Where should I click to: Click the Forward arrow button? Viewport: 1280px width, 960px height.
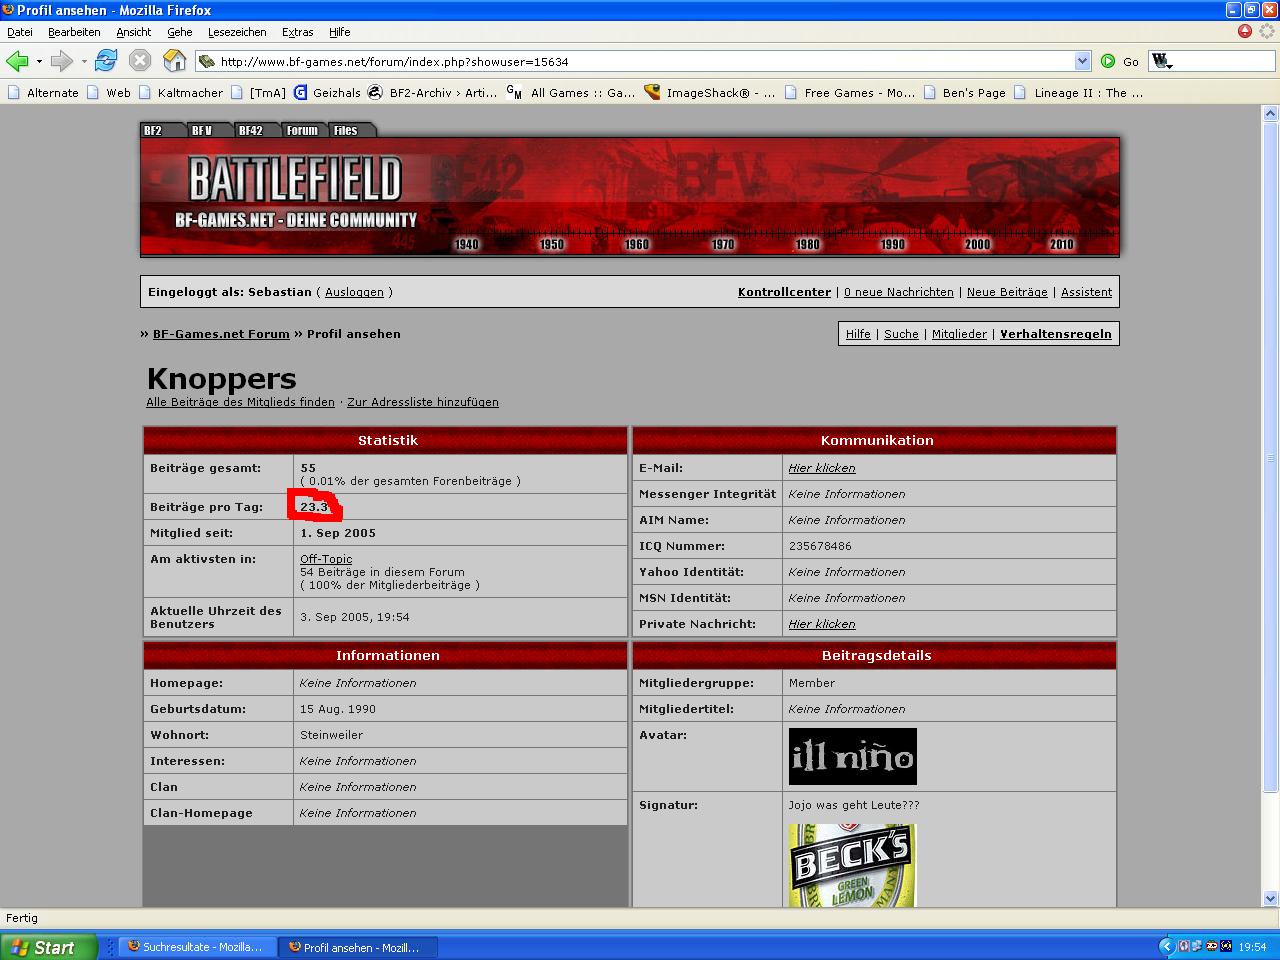[x=62, y=61]
